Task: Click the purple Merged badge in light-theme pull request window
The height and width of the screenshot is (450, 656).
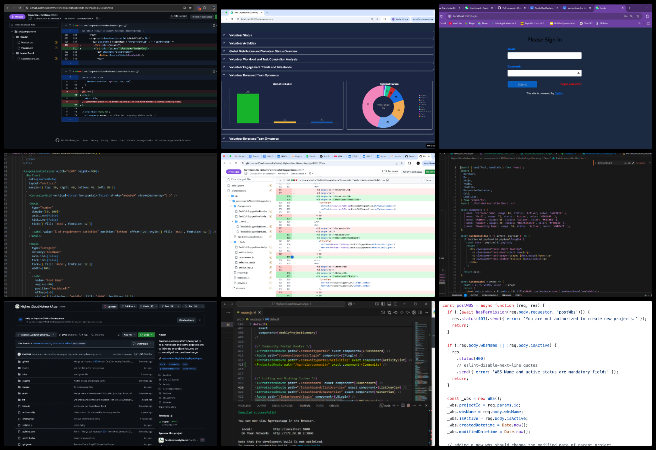Action: (233, 171)
